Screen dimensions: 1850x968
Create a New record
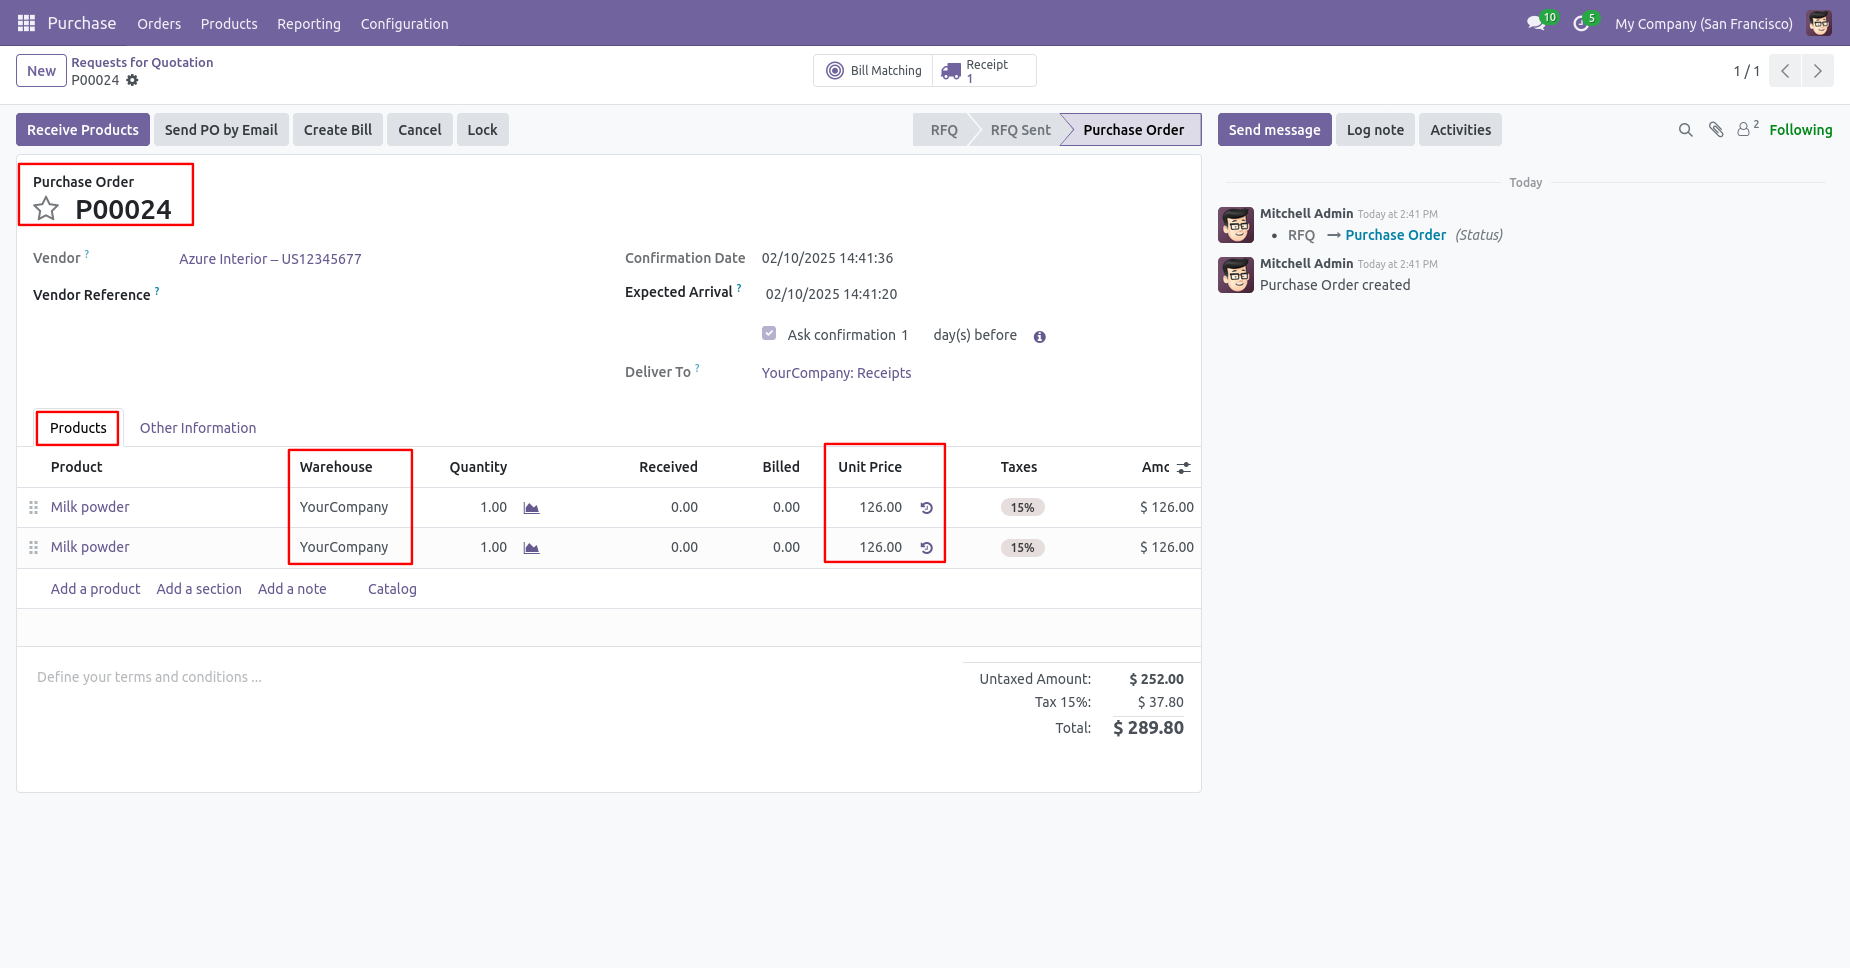pos(41,71)
